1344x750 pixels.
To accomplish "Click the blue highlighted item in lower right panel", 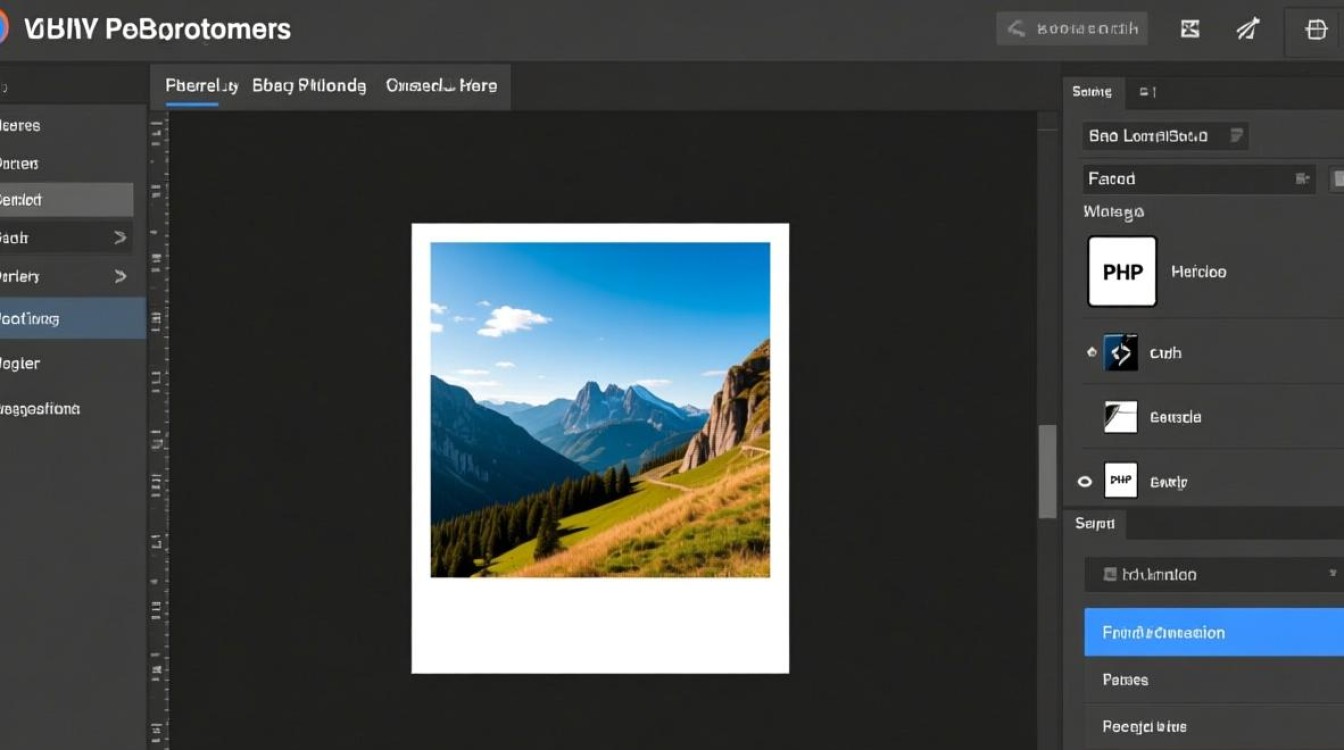I will (1213, 632).
